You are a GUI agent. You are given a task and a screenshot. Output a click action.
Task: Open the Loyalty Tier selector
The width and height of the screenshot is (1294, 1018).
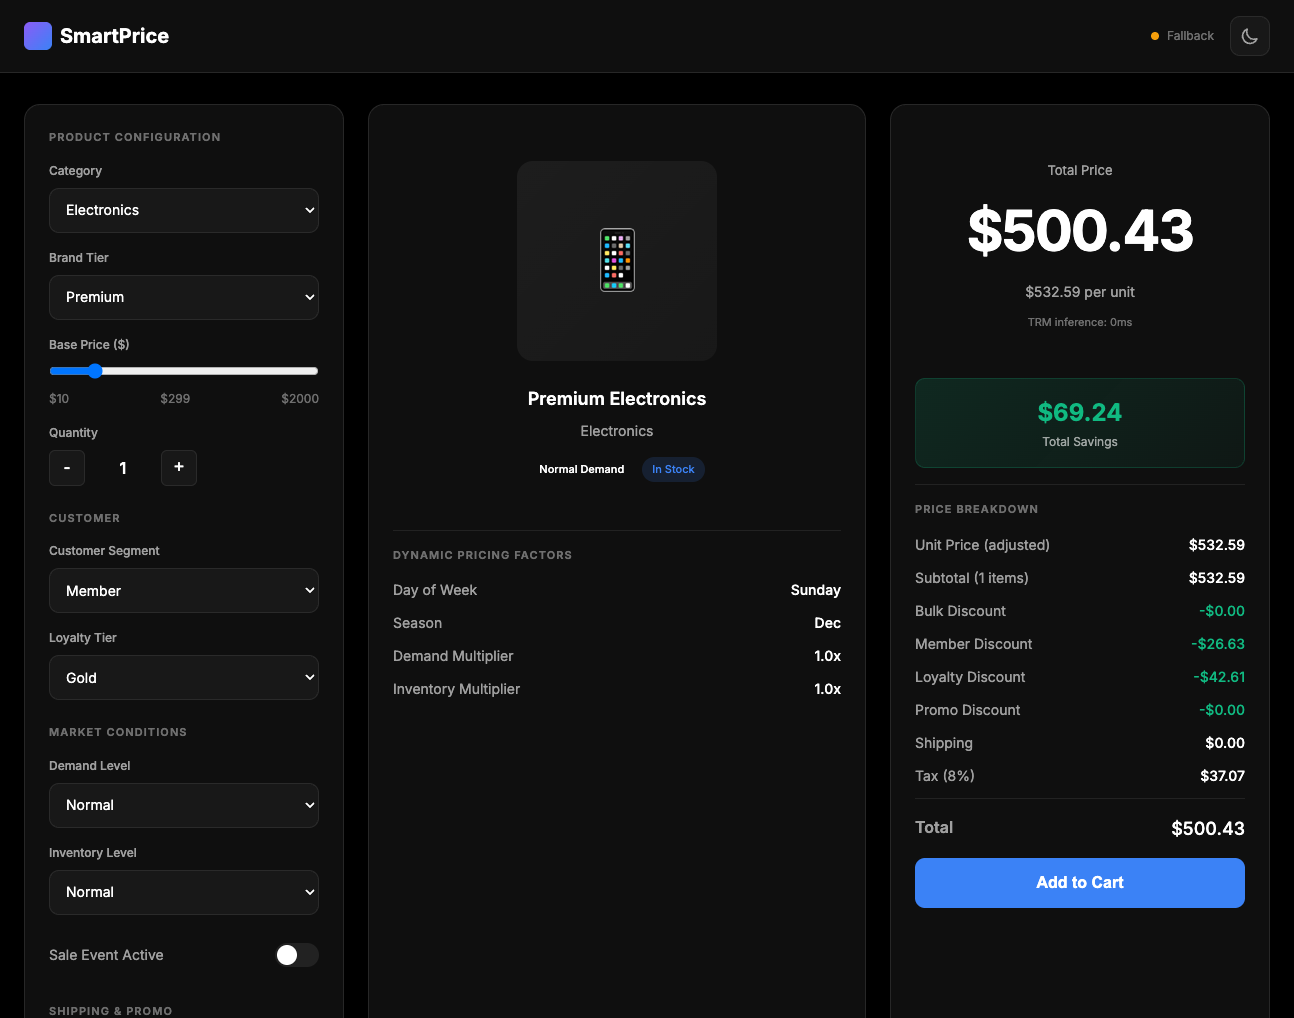(x=184, y=677)
